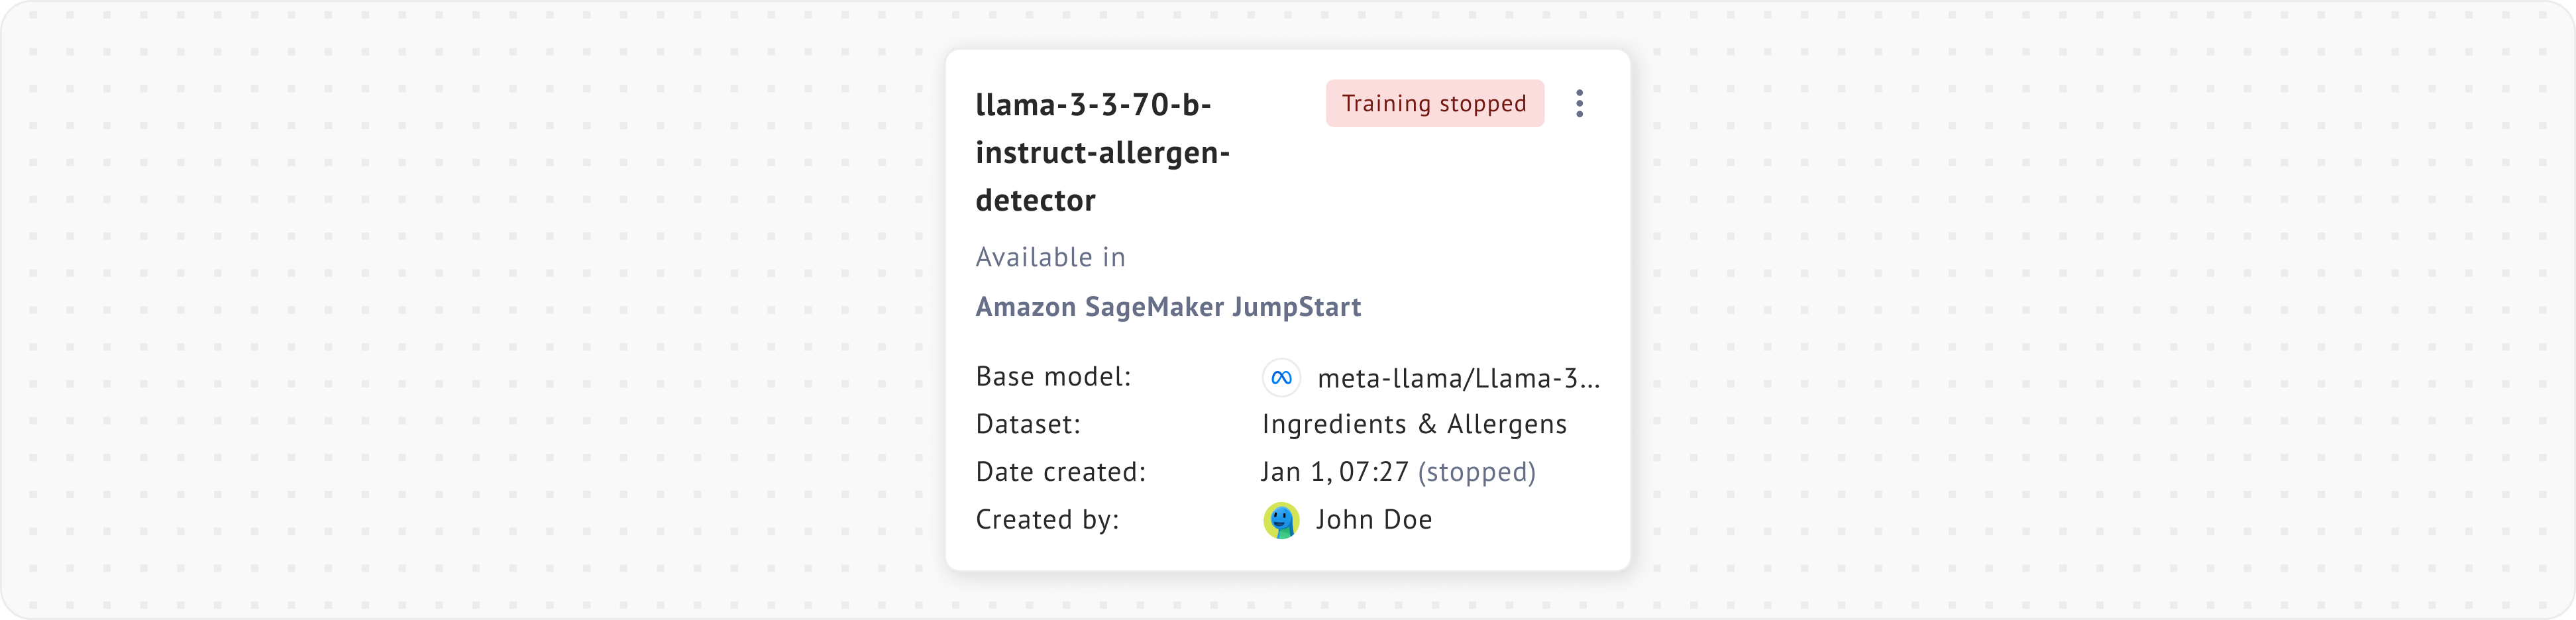
Task: Click John Doe's avatar icon
Action: 1281,520
